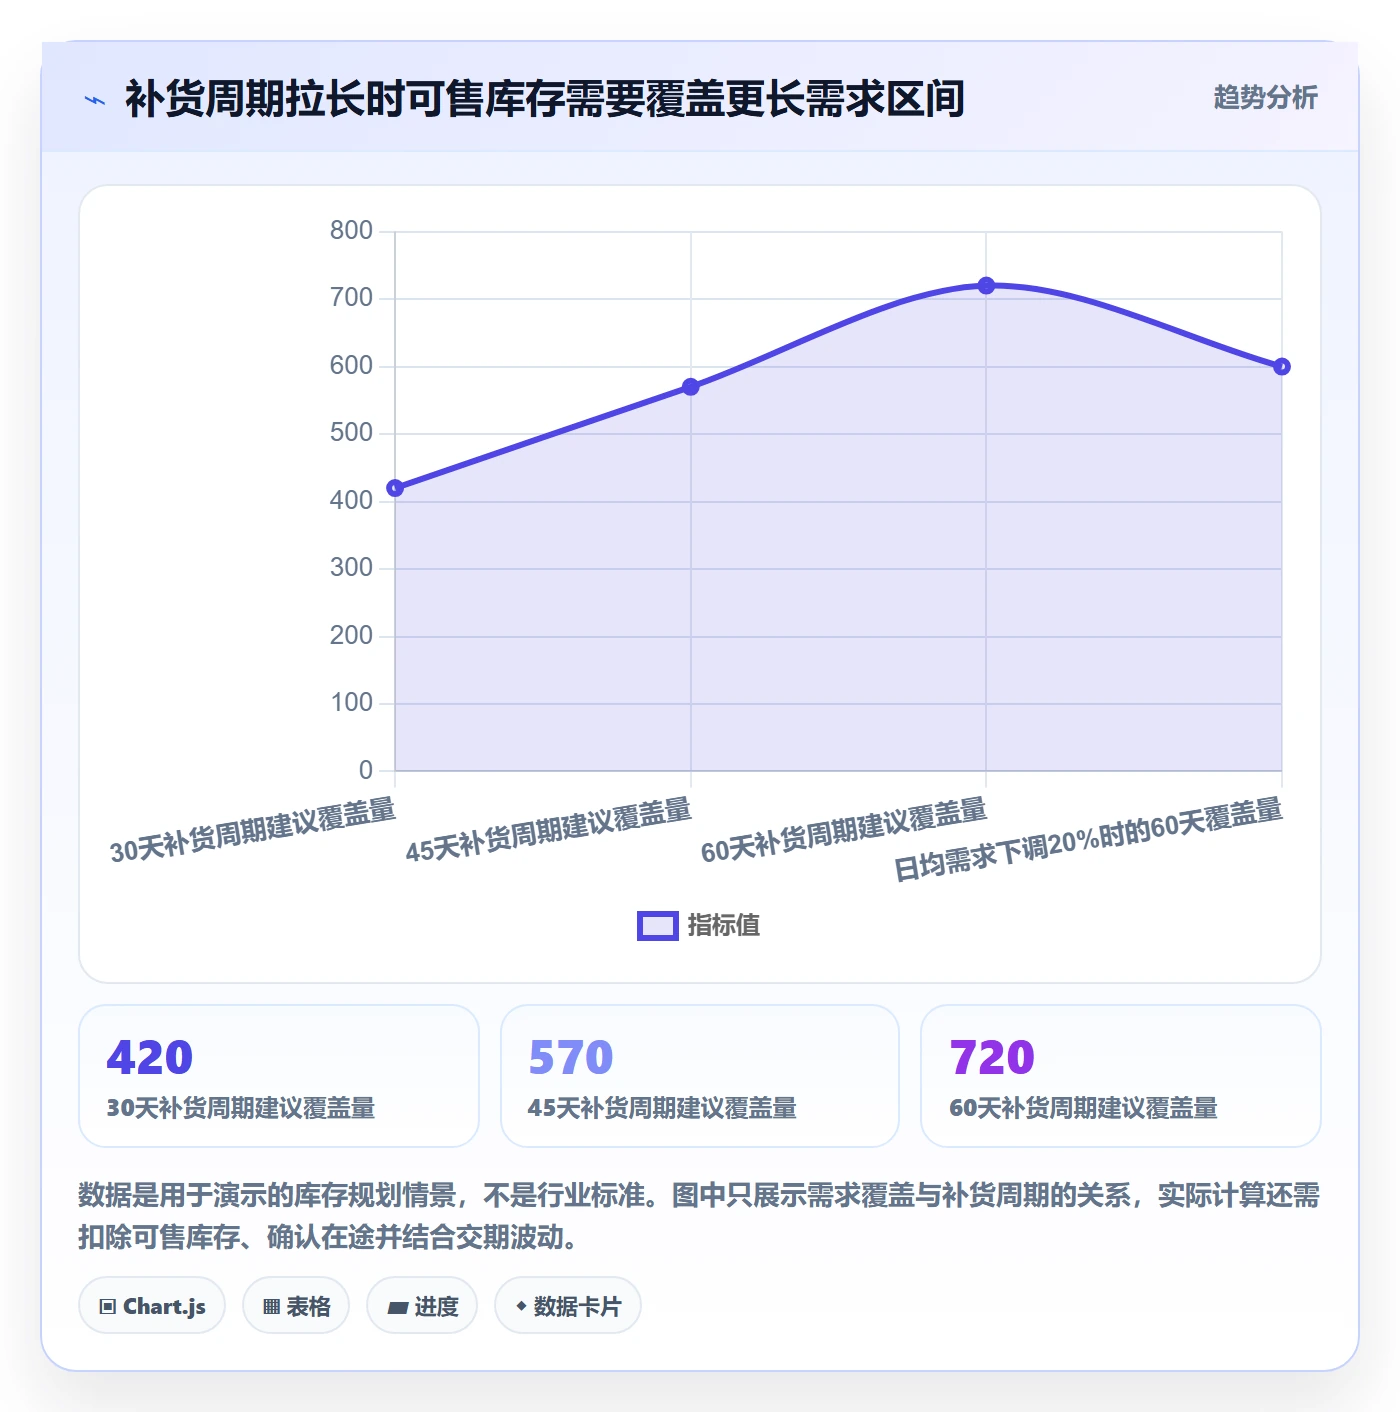
Task: Click the 420 data point on chart
Action: [x=395, y=488]
